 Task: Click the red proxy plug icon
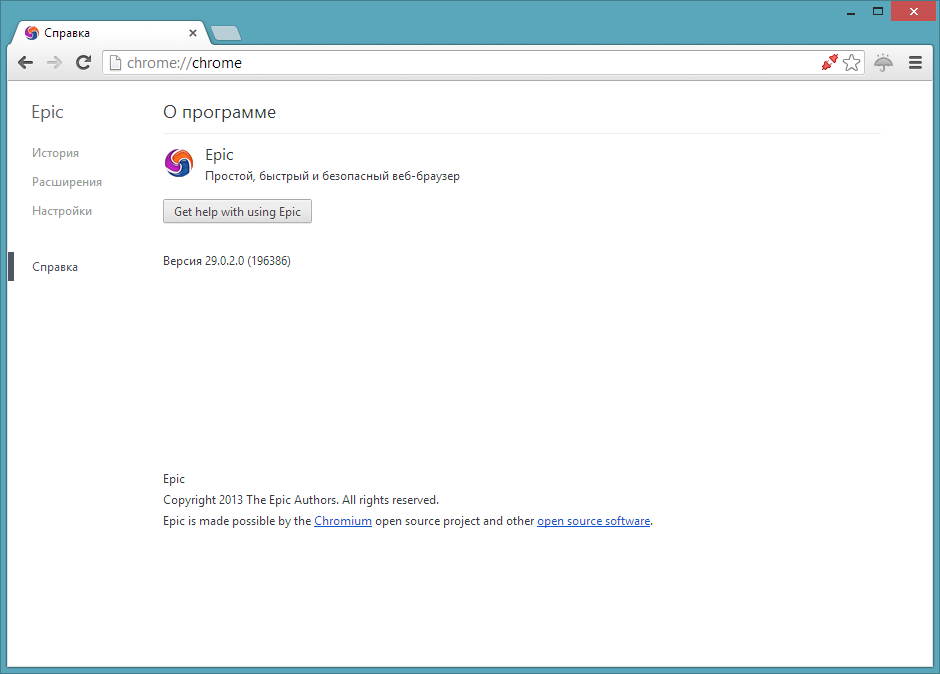[x=829, y=63]
